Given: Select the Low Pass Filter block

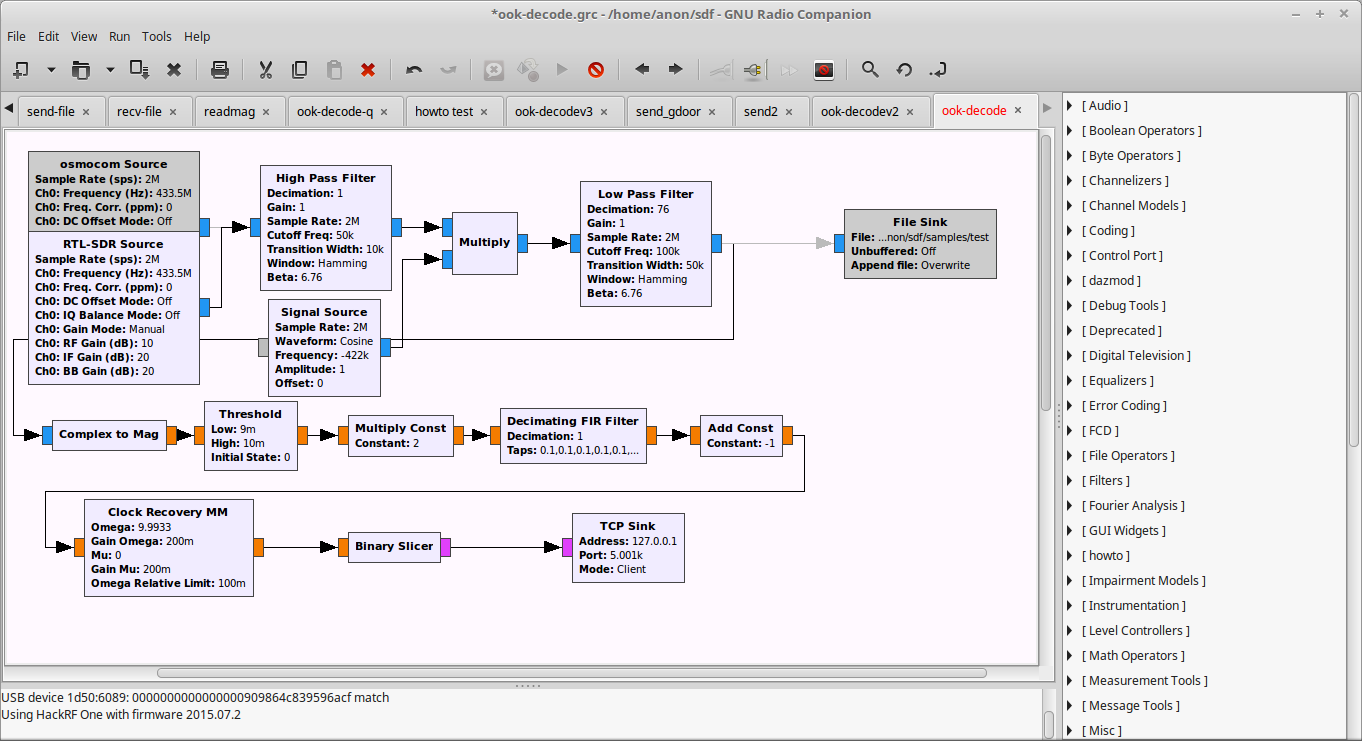Looking at the screenshot, I should point(645,244).
